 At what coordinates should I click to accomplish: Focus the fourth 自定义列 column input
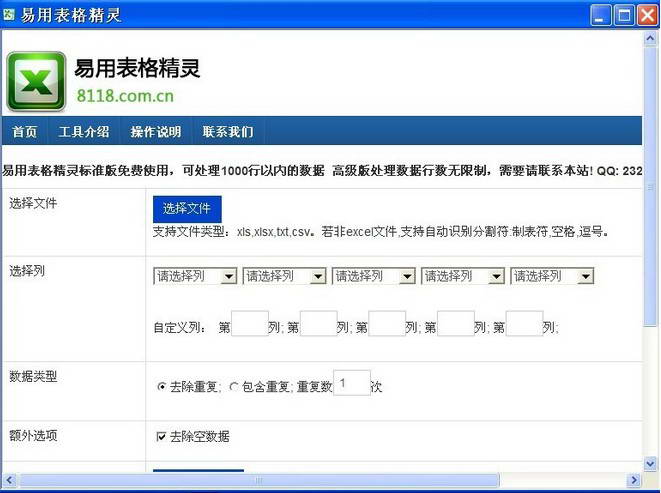coord(456,323)
